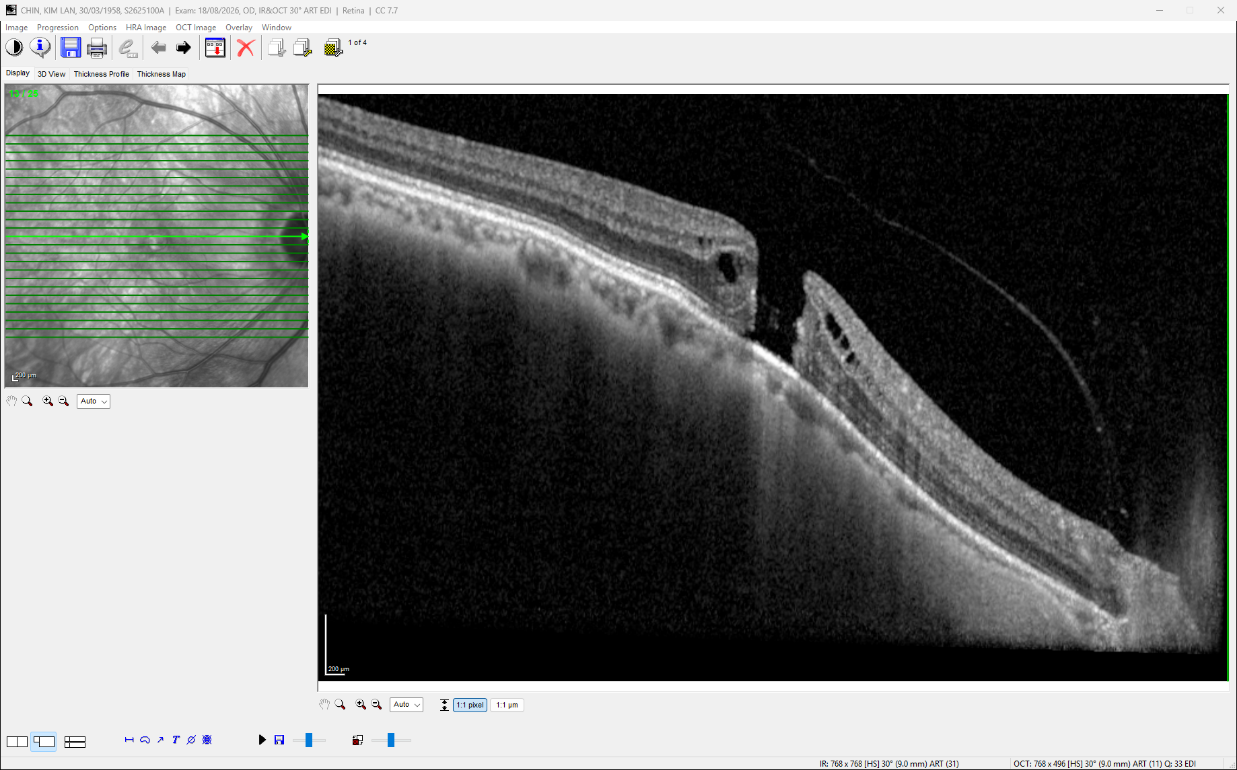Switch to stacked rows layout view
Viewport: 1237px width, 770px height.
tap(75, 741)
